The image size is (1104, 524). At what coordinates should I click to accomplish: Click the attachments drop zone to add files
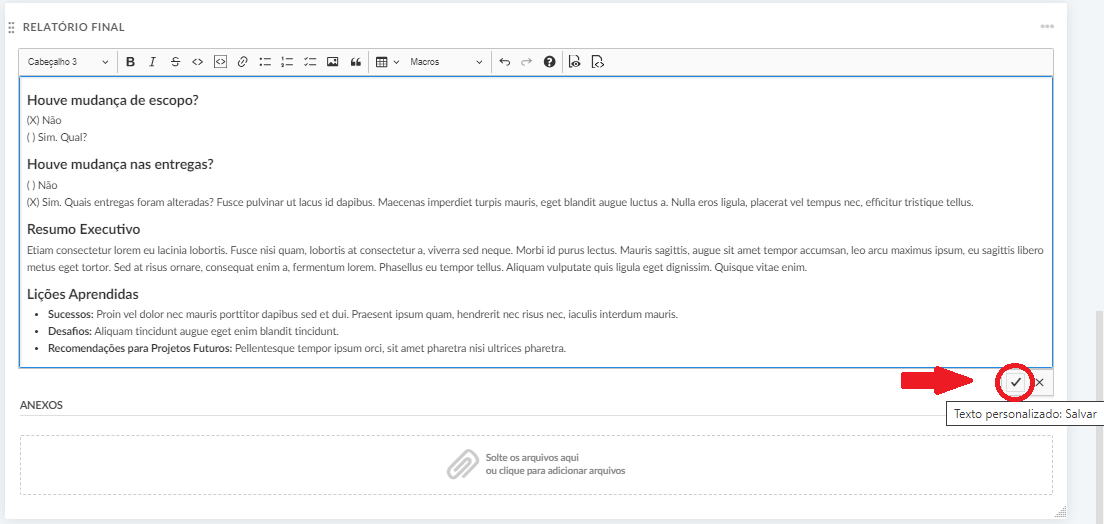(x=536, y=464)
